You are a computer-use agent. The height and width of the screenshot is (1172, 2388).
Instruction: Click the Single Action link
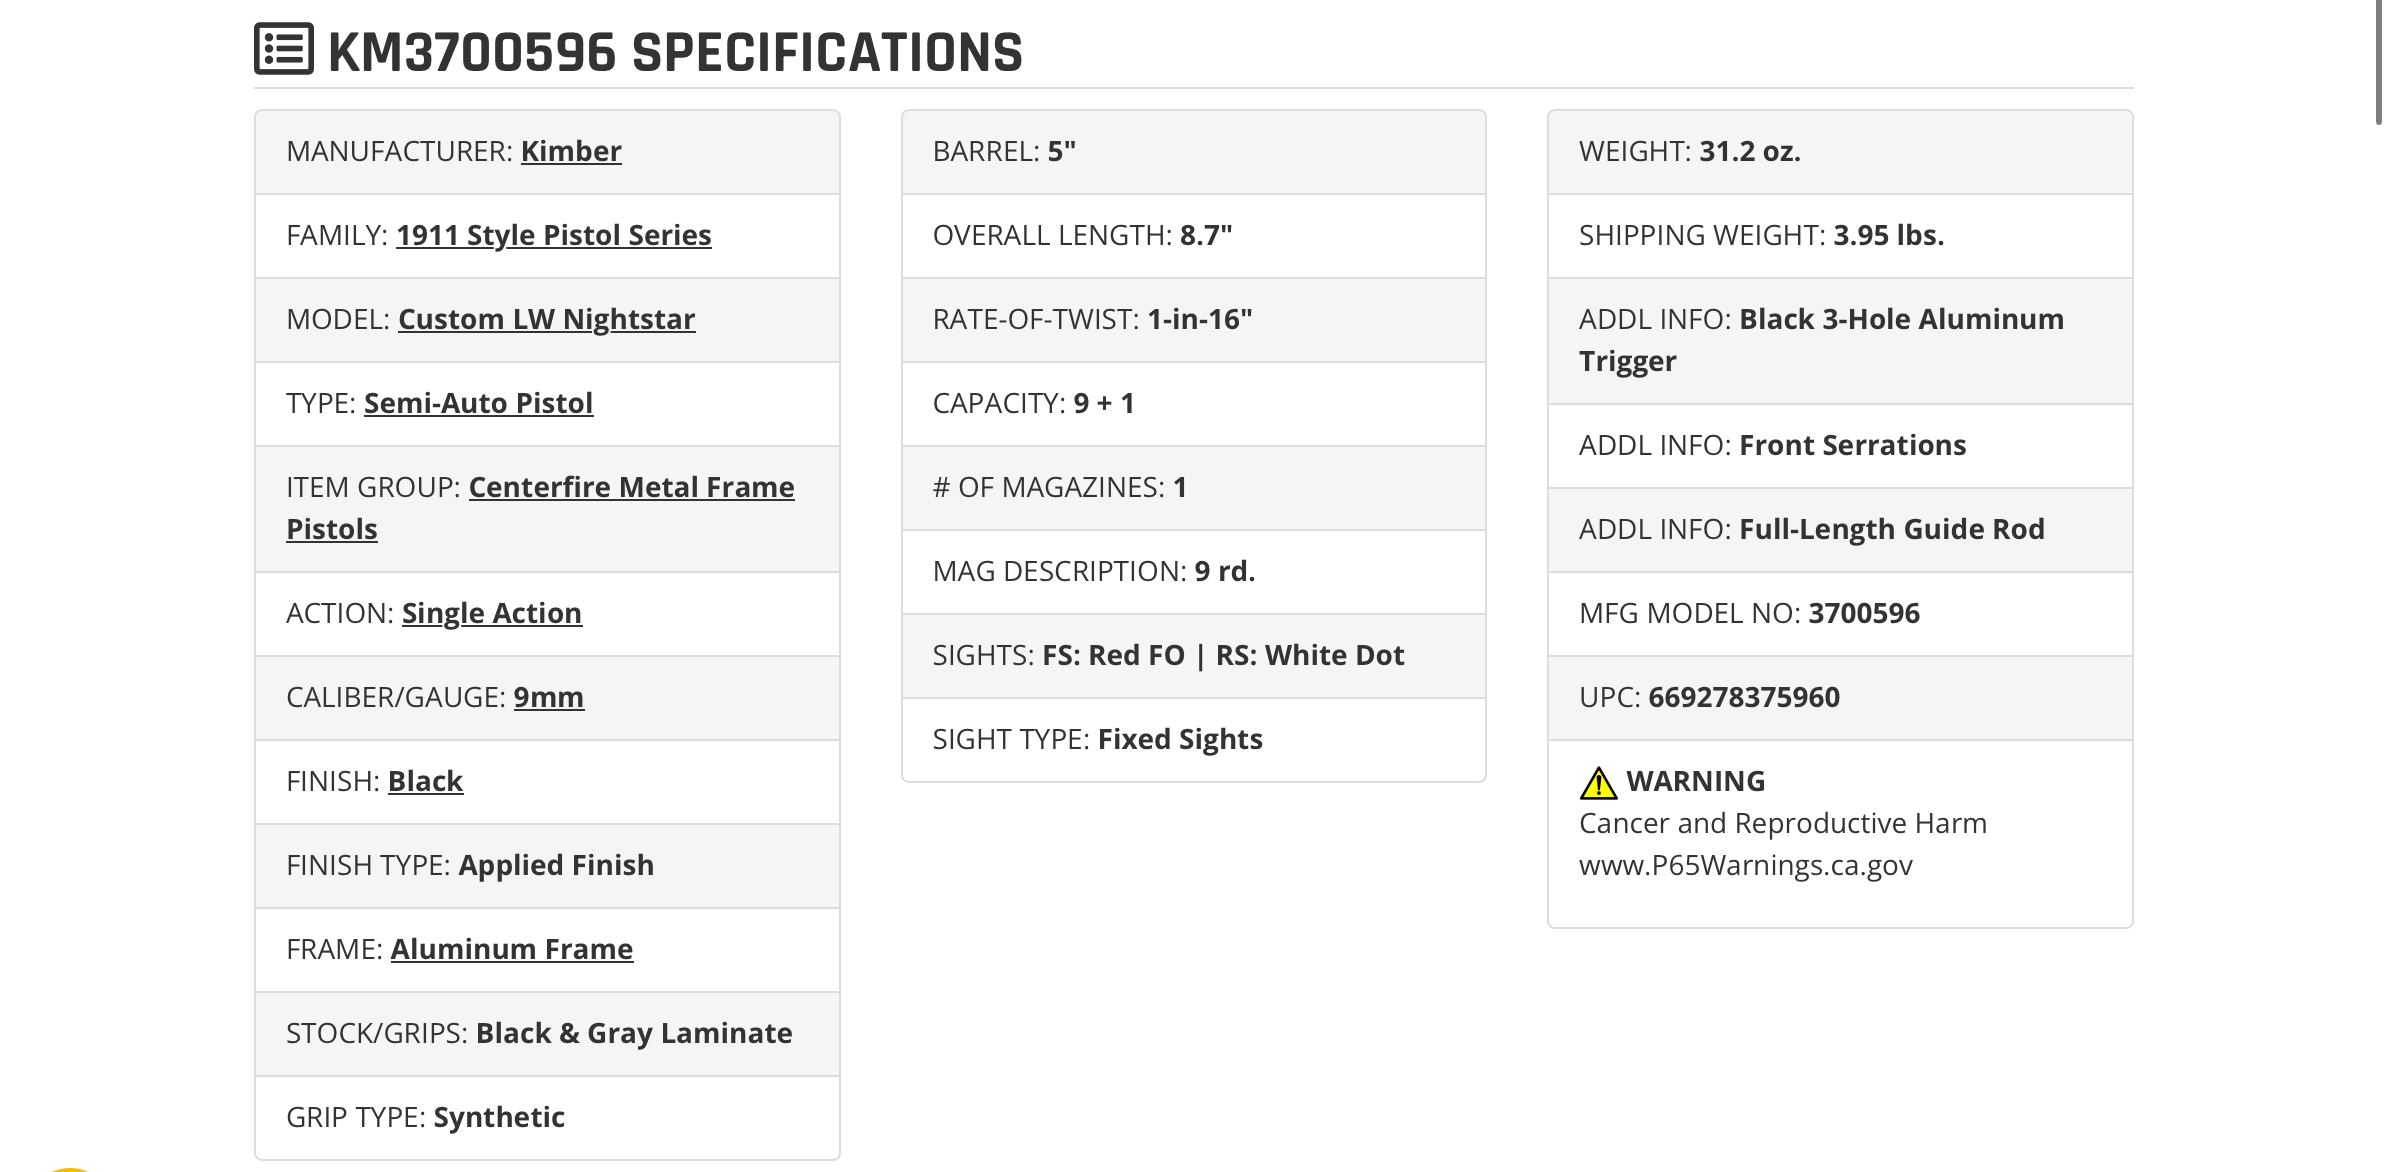[x=491, y=613]
